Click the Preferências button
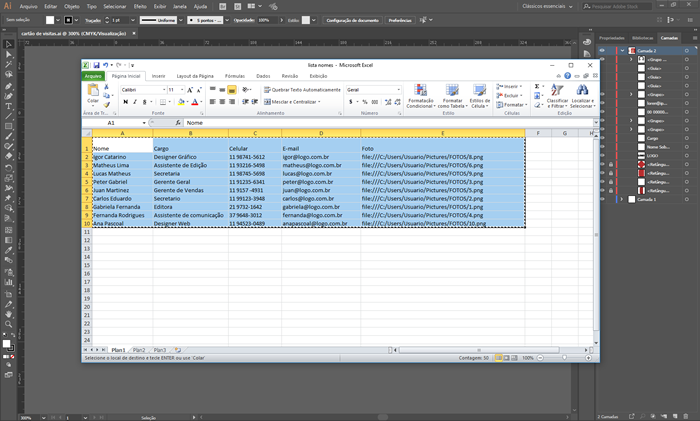Screen dimensions: 700x421 400,20
